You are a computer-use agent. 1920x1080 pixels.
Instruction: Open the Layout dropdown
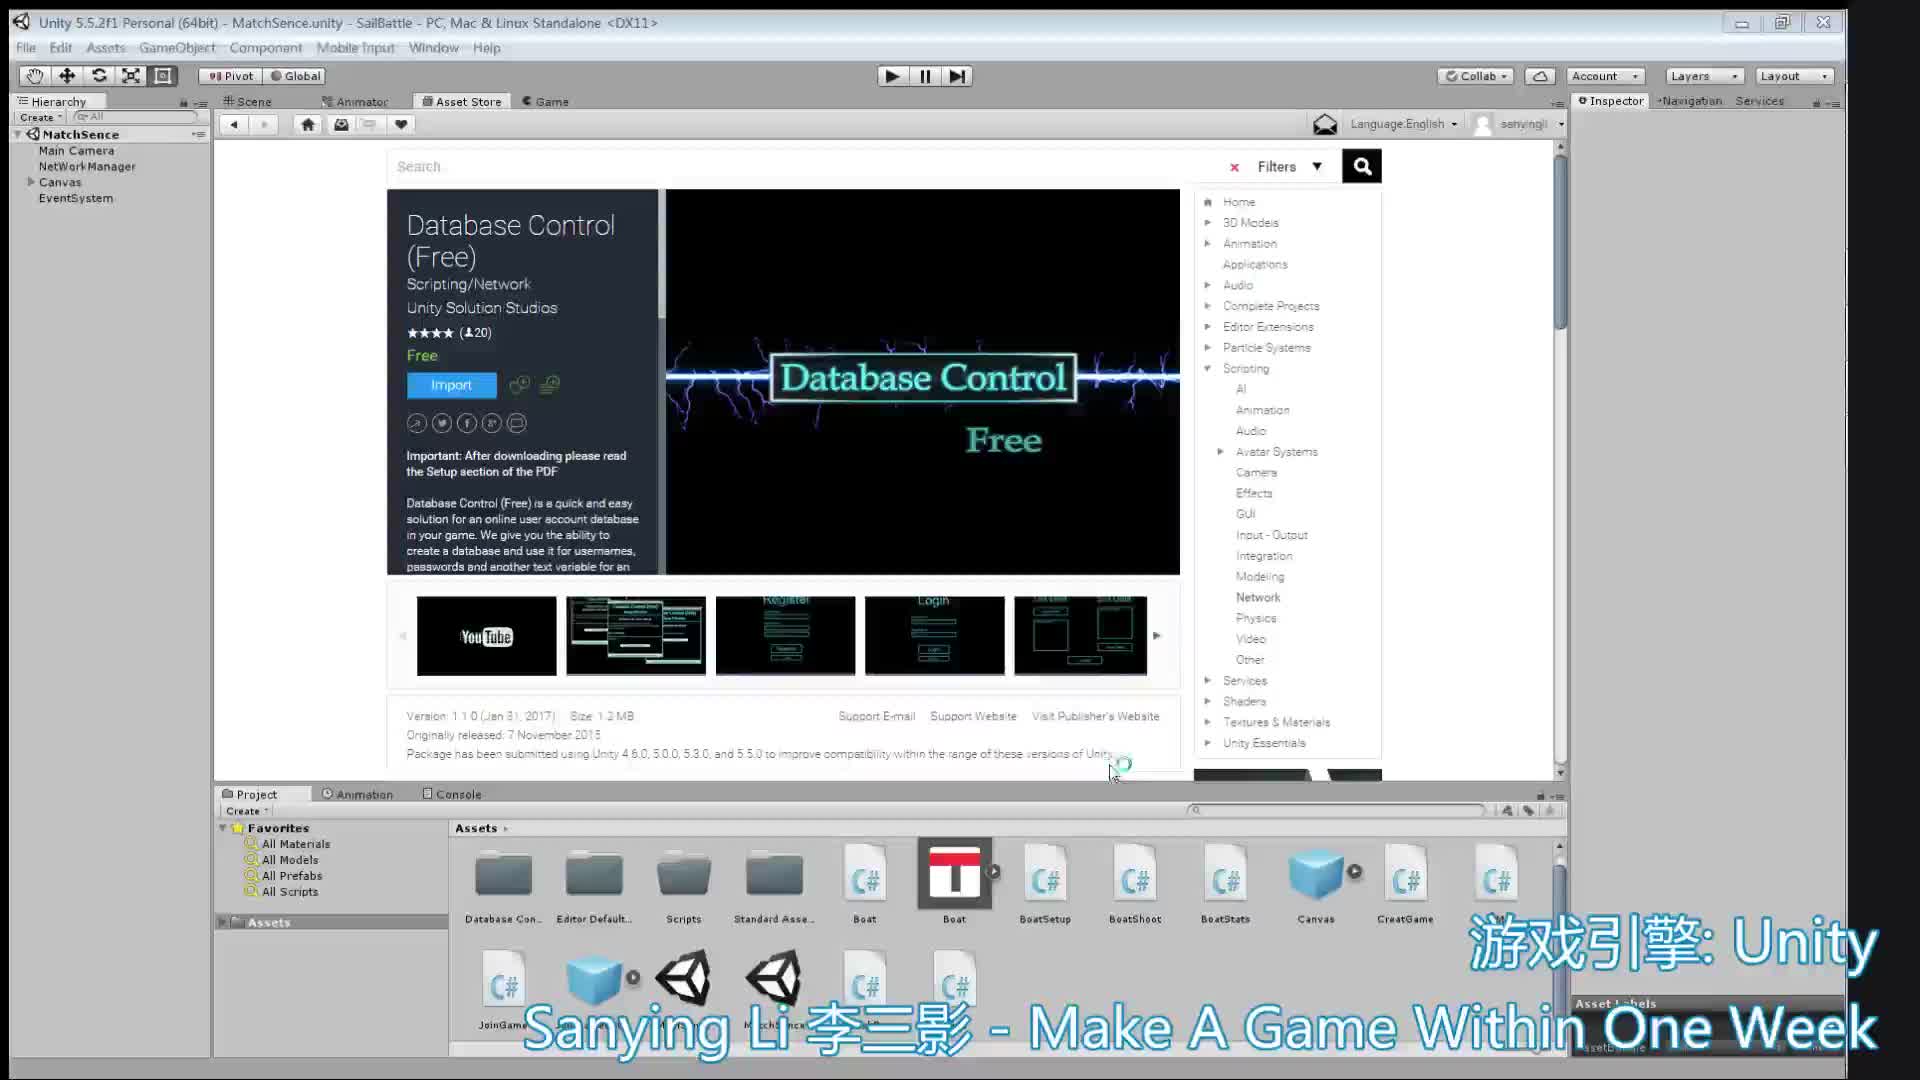coord(1794,76)
